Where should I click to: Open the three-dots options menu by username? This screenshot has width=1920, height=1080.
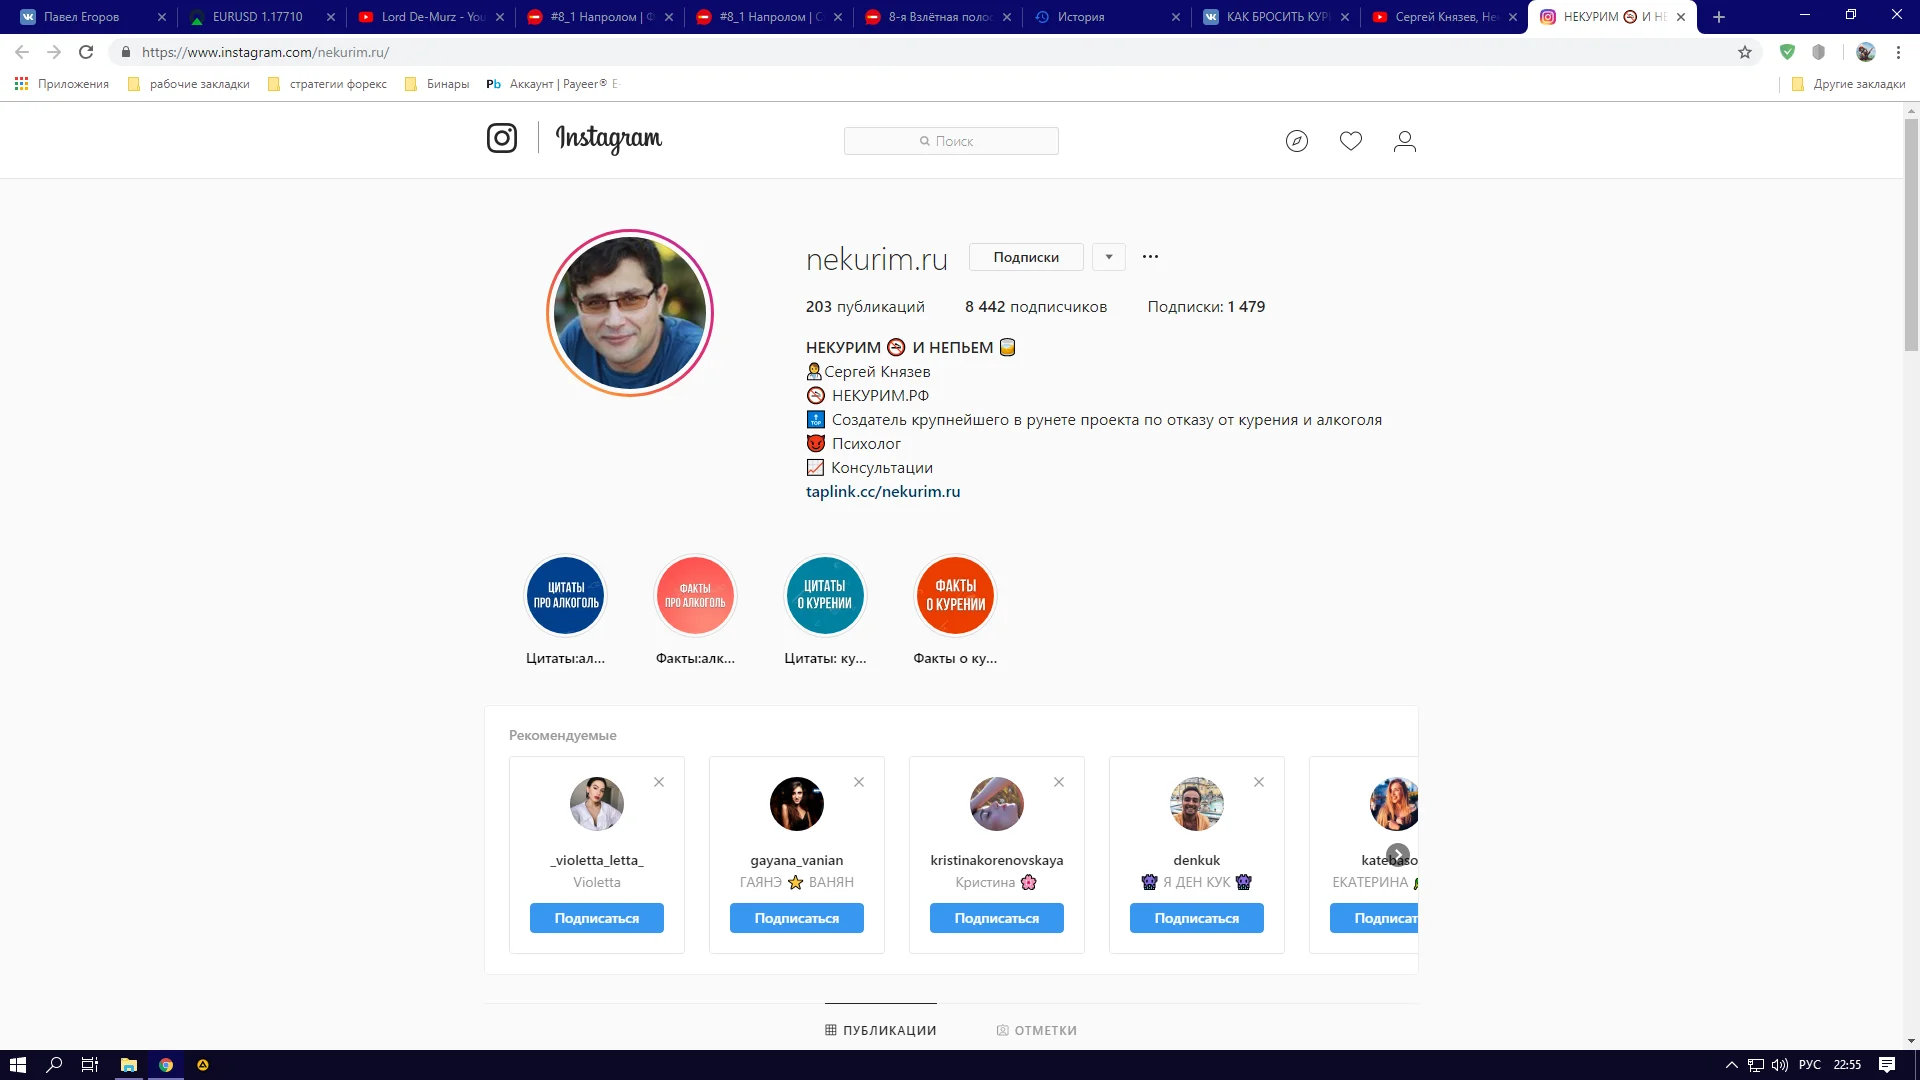1150,257
